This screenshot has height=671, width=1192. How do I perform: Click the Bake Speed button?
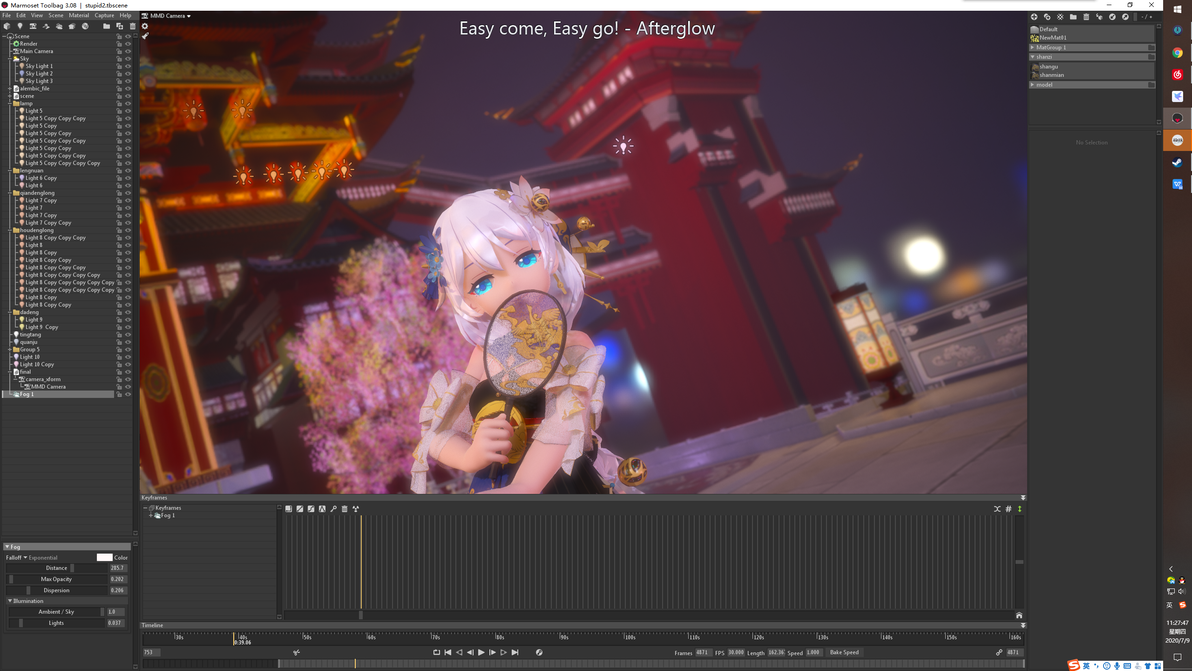pos(844,652)
